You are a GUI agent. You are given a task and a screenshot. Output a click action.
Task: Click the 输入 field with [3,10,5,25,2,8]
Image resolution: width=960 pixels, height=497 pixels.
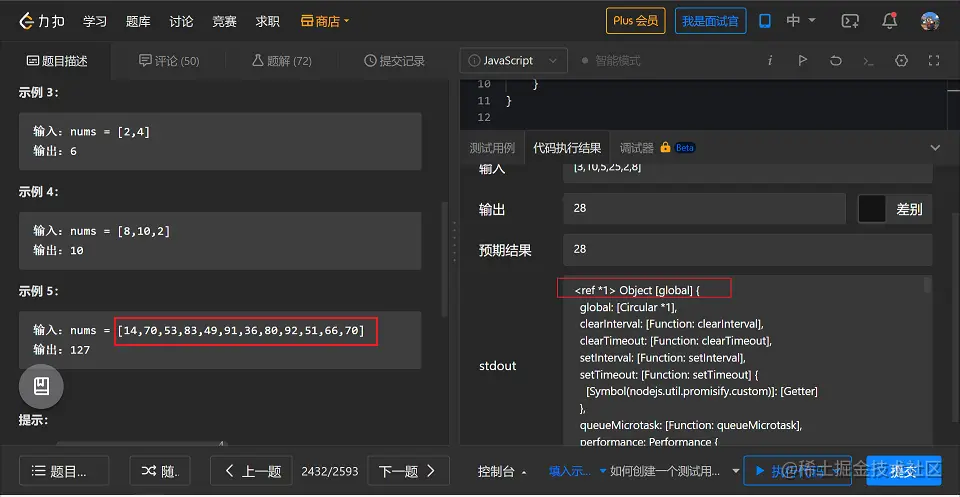(748, 171)
